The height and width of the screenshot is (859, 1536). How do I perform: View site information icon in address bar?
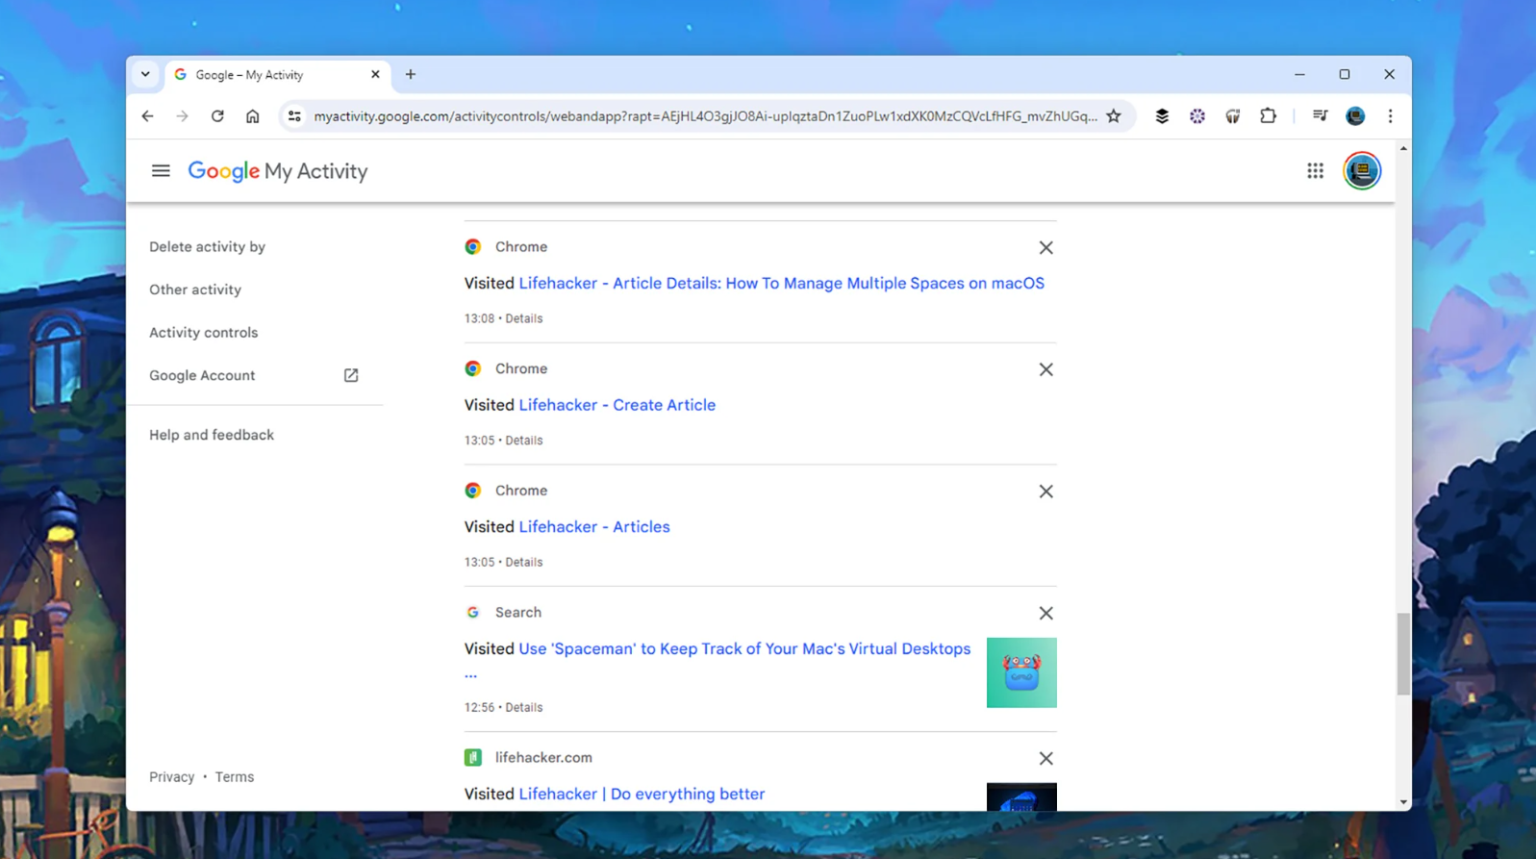(294, 116)
